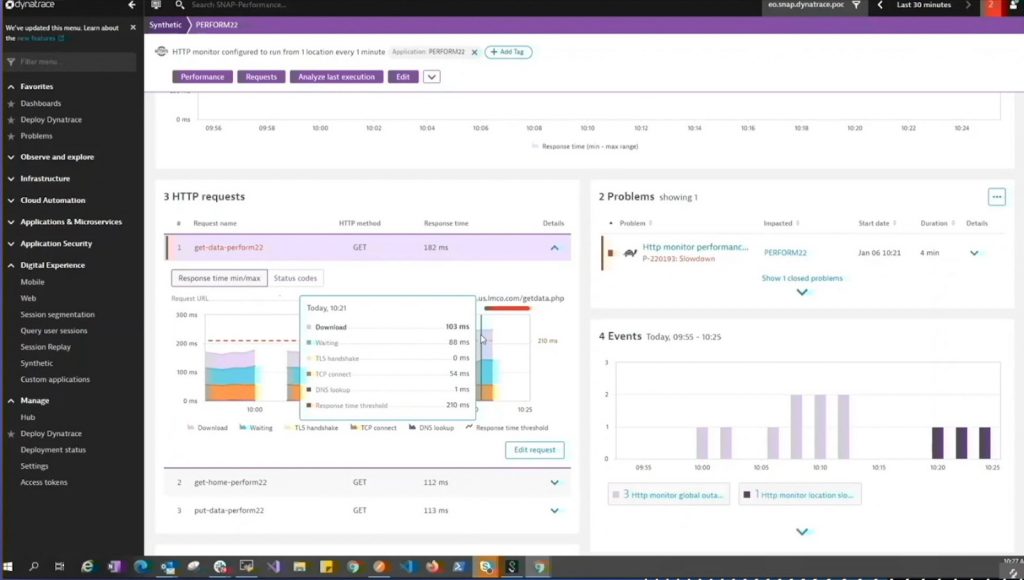
Task: Click the Edit request button
Action: [535, 450]
